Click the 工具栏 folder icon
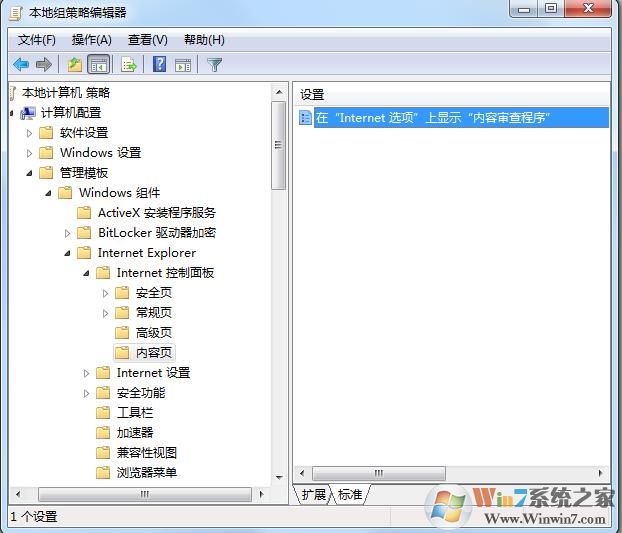The width and height of the screenshot is (622, 533). pyautogui.click(x=103, y=413)
